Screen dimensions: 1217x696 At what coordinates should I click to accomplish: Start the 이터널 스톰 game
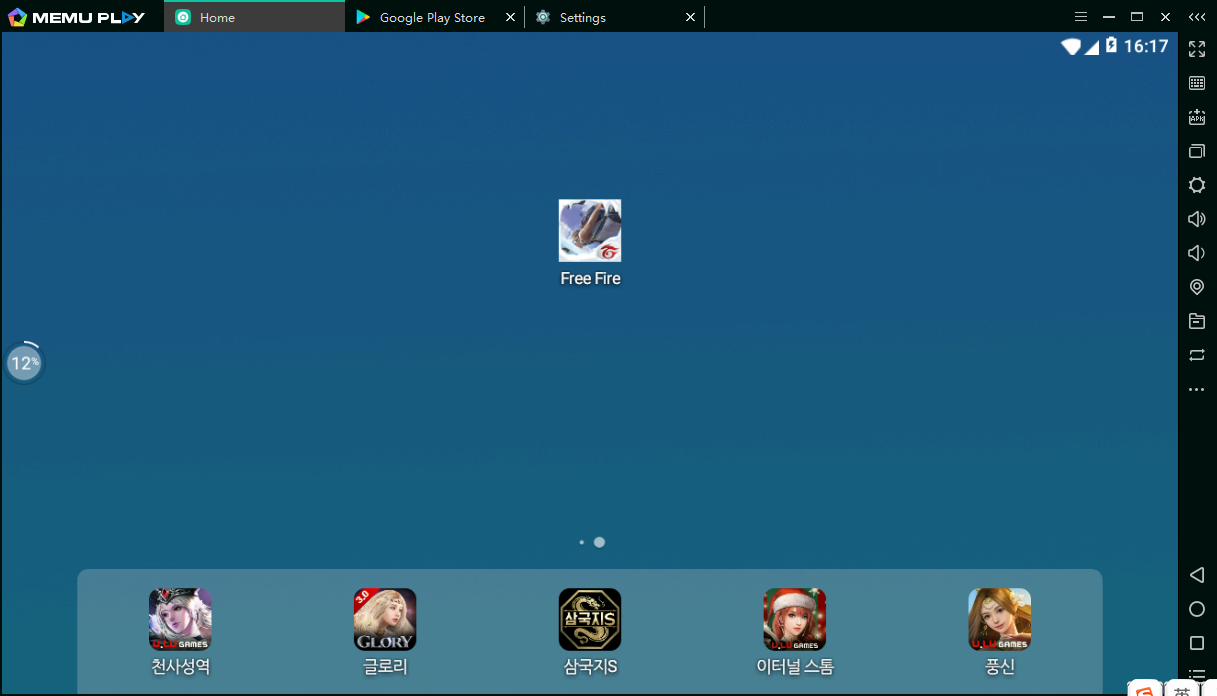point(795,619)
